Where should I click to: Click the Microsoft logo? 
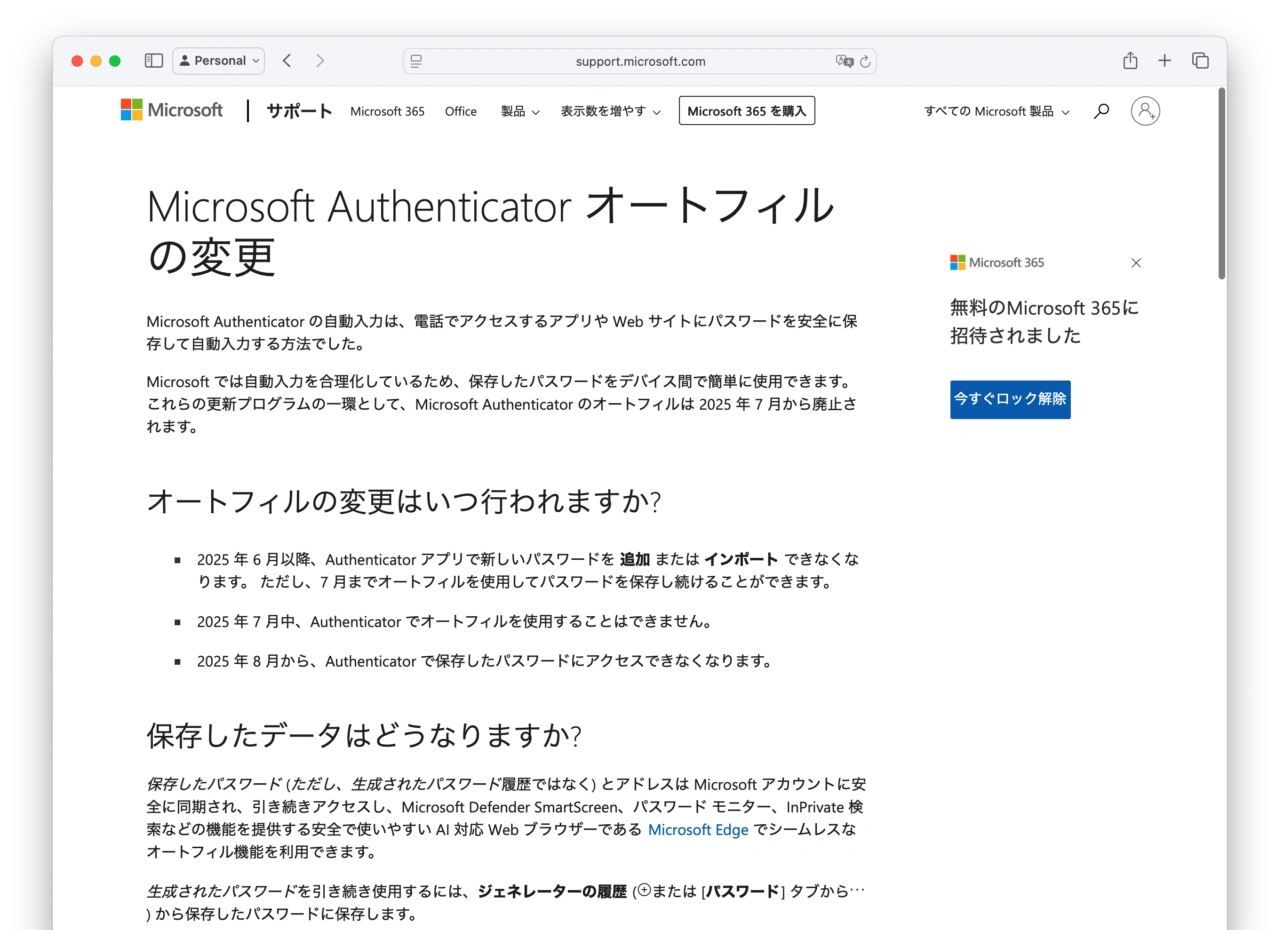(x=172, y=110)
